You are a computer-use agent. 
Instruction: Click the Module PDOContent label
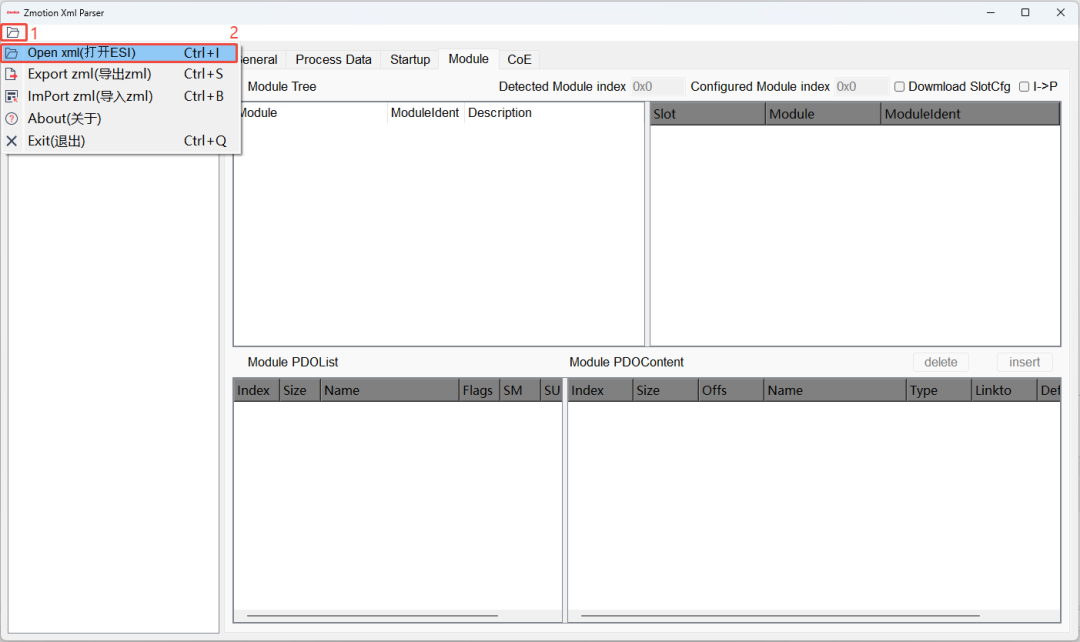626,362
